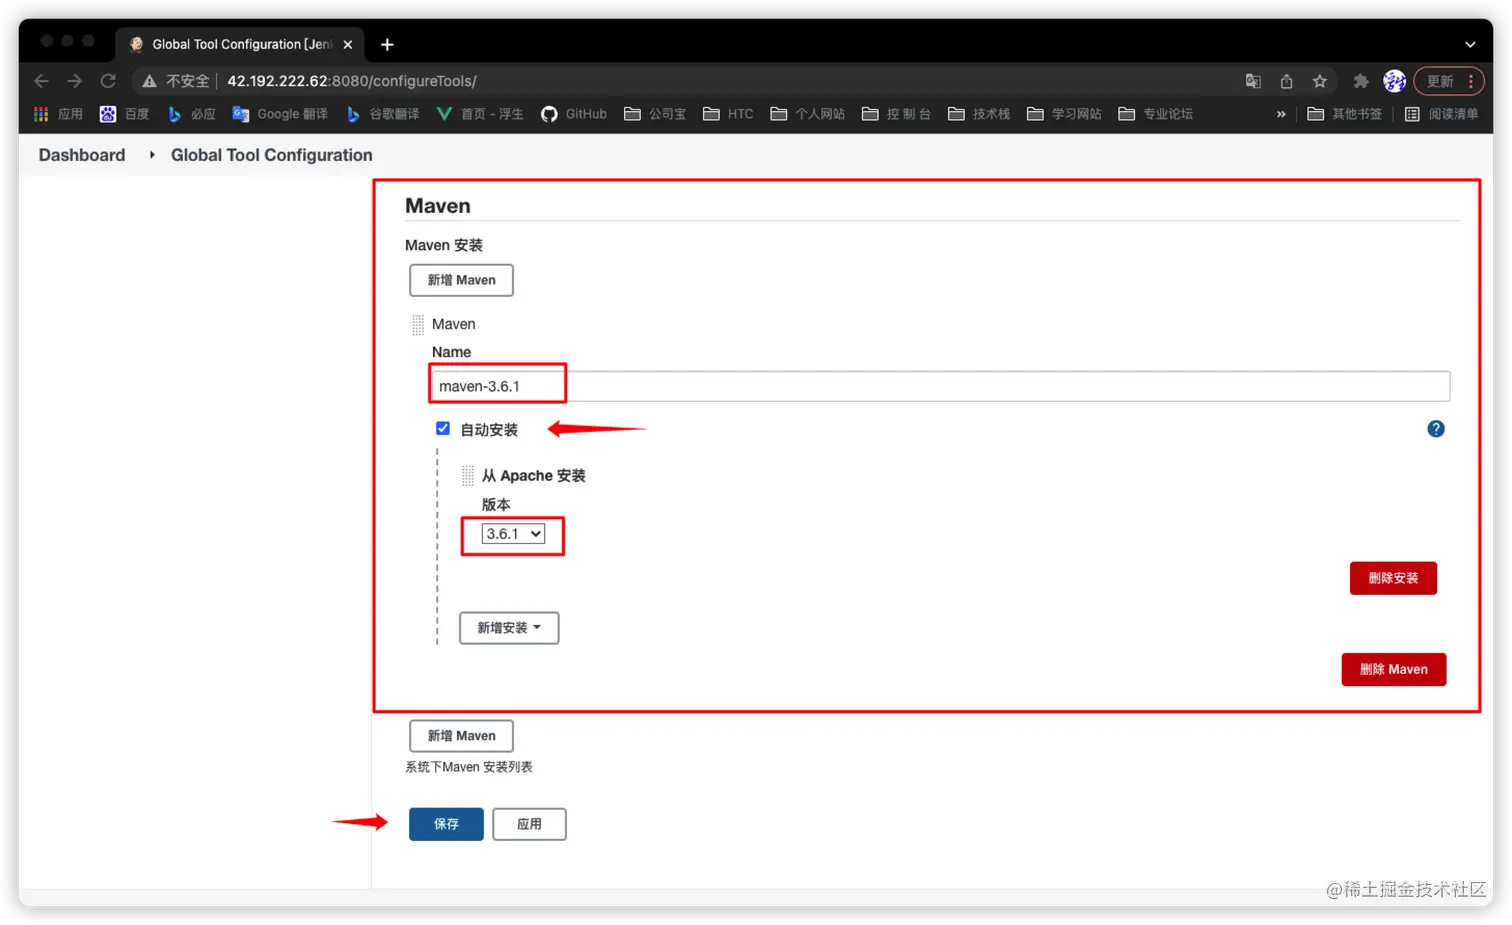Click the Maven 安装 label
Image resolution: width=1512 pixels, height=925 pixels.
tap(444, 245)
